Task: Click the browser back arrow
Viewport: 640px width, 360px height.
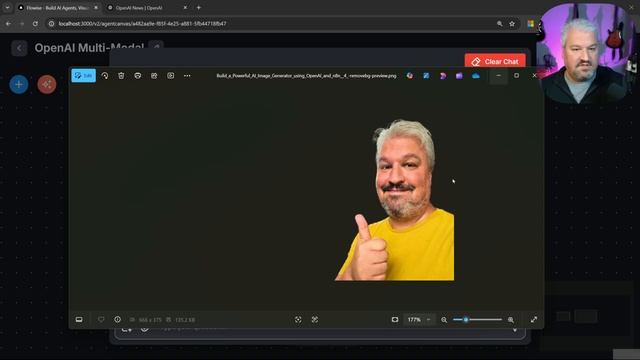Action: tap(8, 24)
